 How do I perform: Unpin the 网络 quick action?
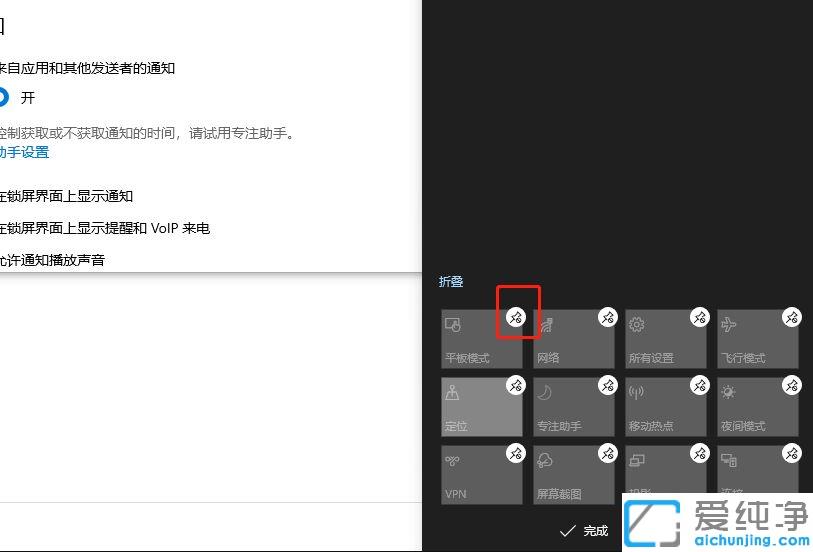coord(607,317)
